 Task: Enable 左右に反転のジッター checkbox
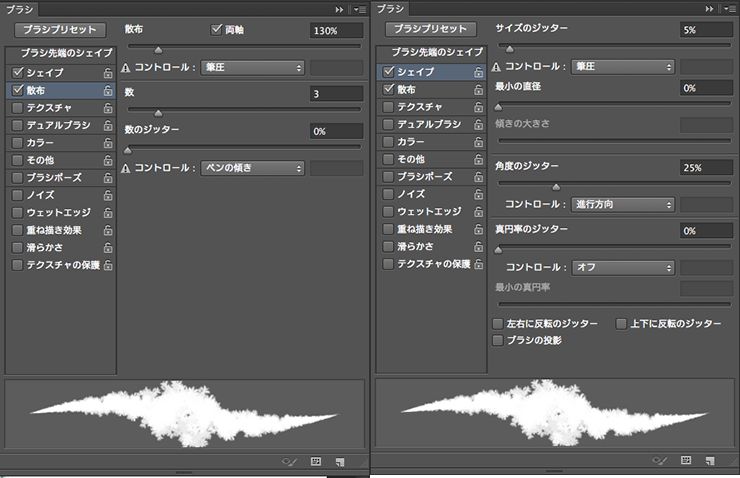pos(498,324)
